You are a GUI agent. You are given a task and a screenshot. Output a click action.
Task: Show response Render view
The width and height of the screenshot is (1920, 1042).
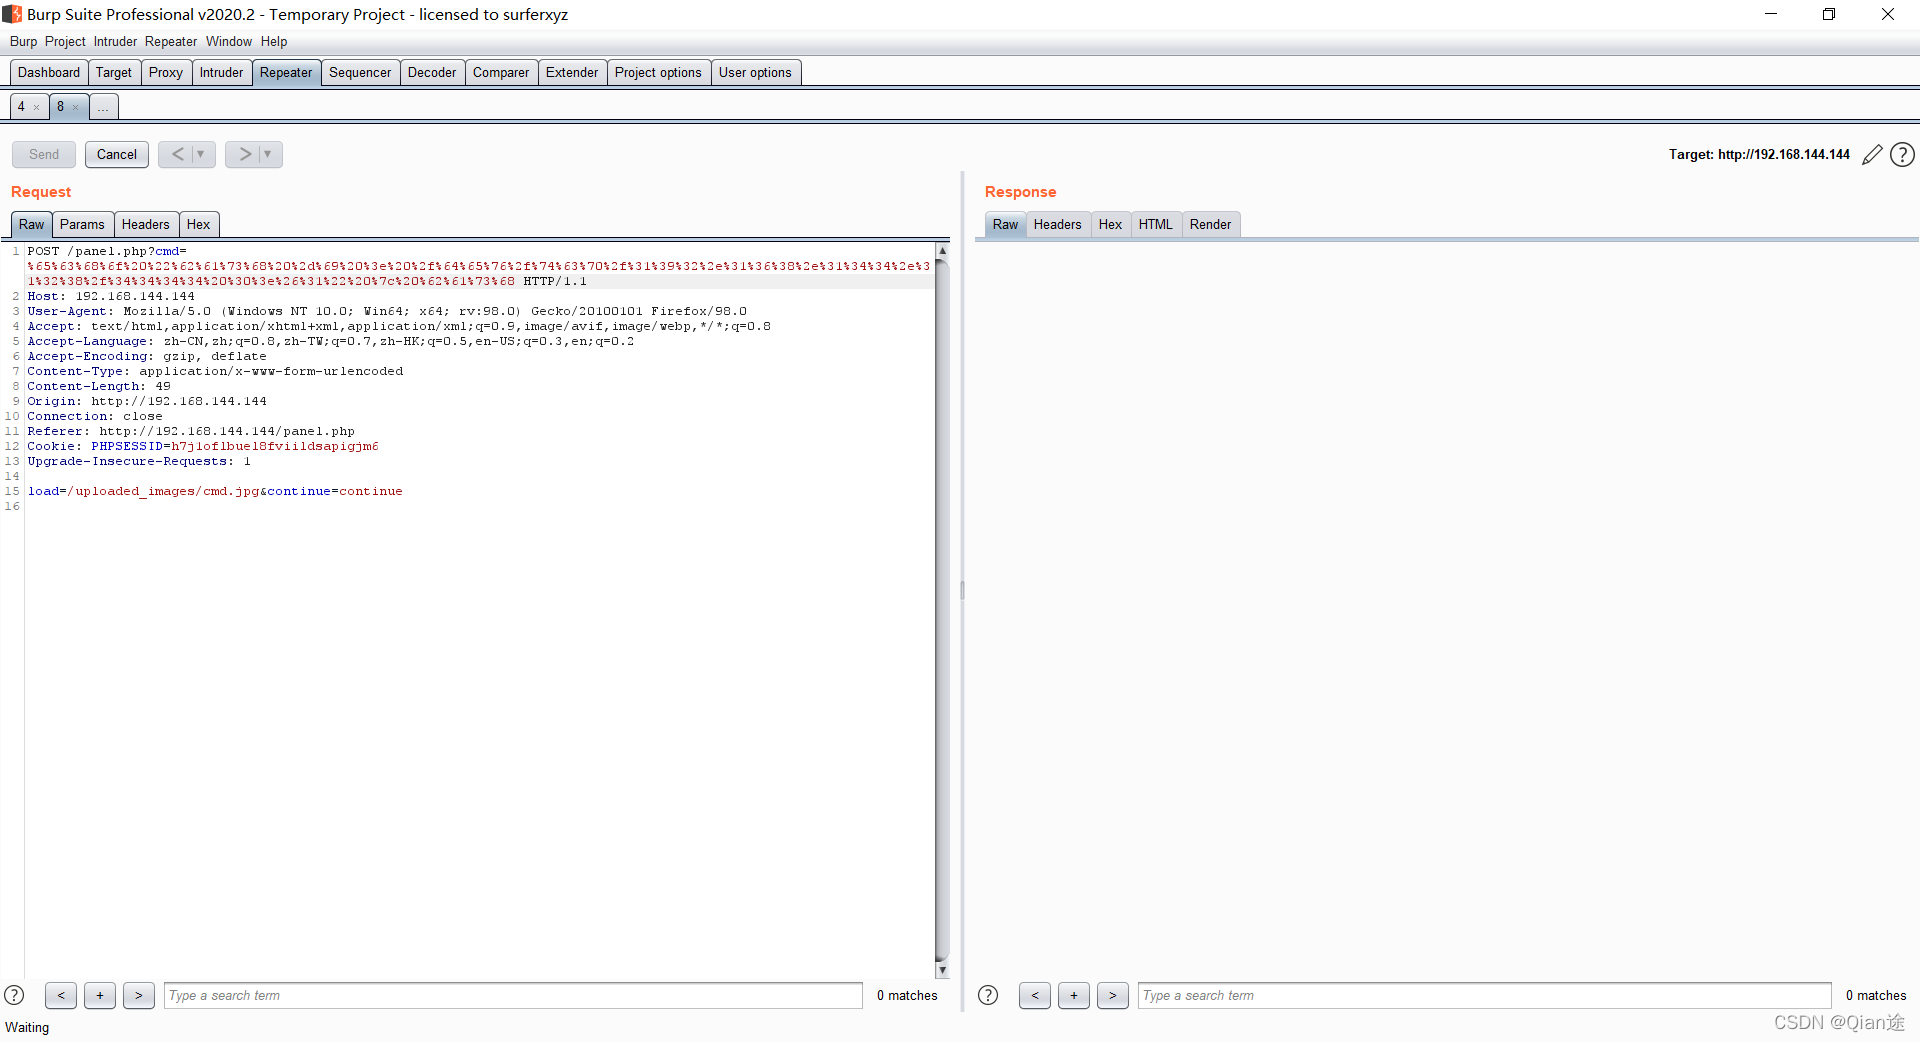coord(1211,224)
